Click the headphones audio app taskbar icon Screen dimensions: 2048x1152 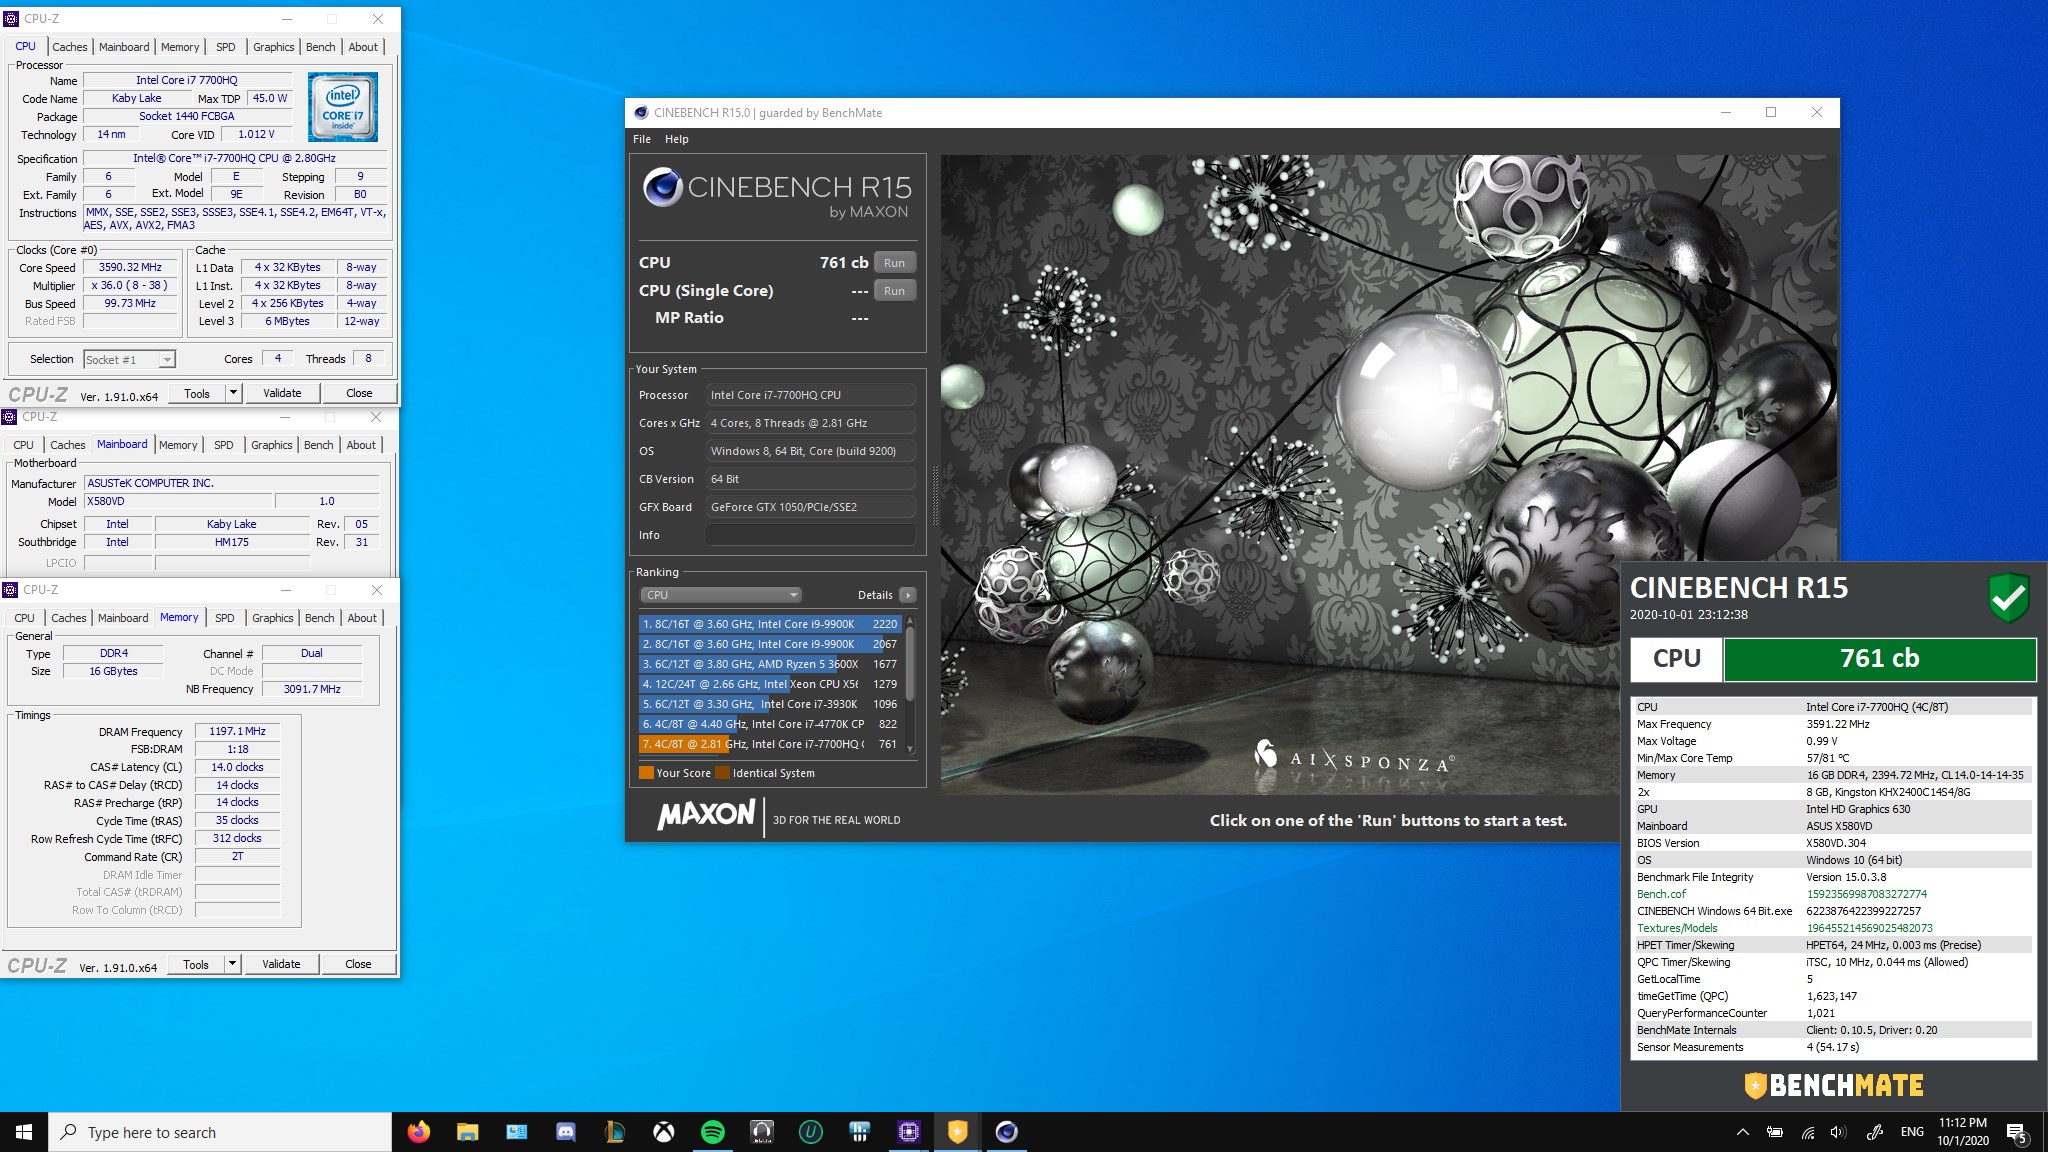761,1132
